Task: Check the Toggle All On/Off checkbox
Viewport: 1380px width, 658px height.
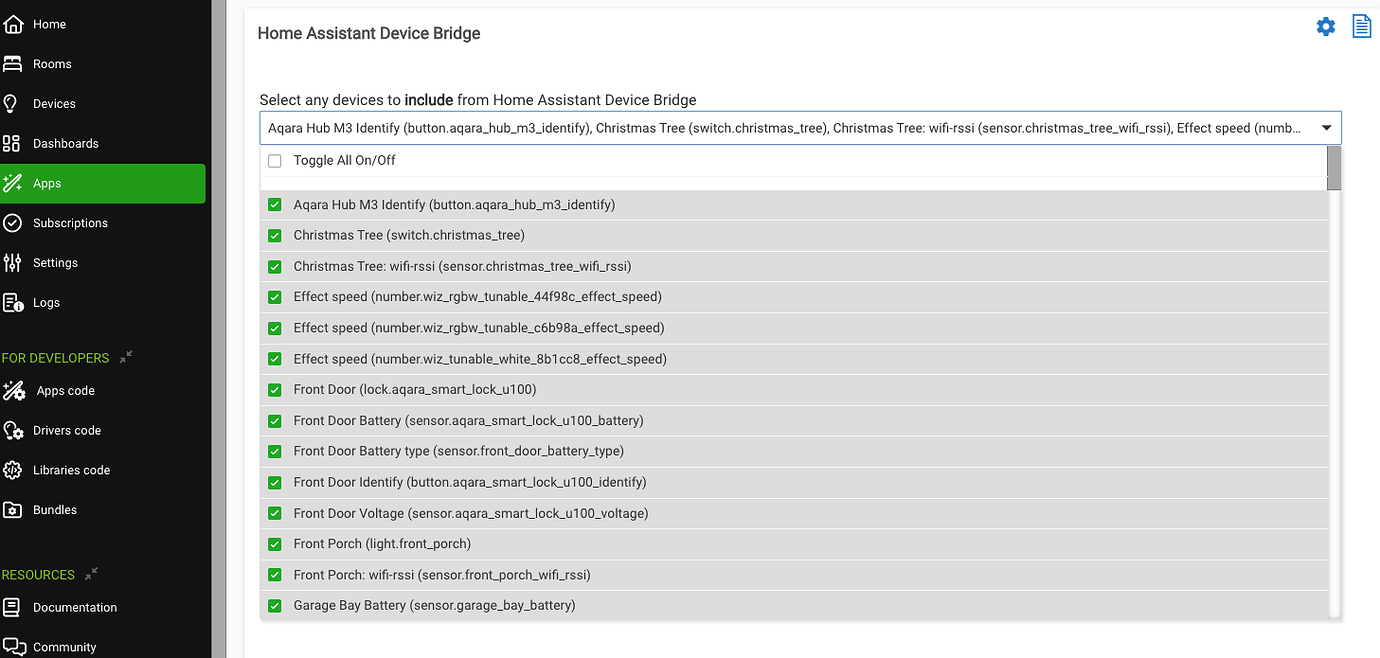Action: tap(275, 160)
